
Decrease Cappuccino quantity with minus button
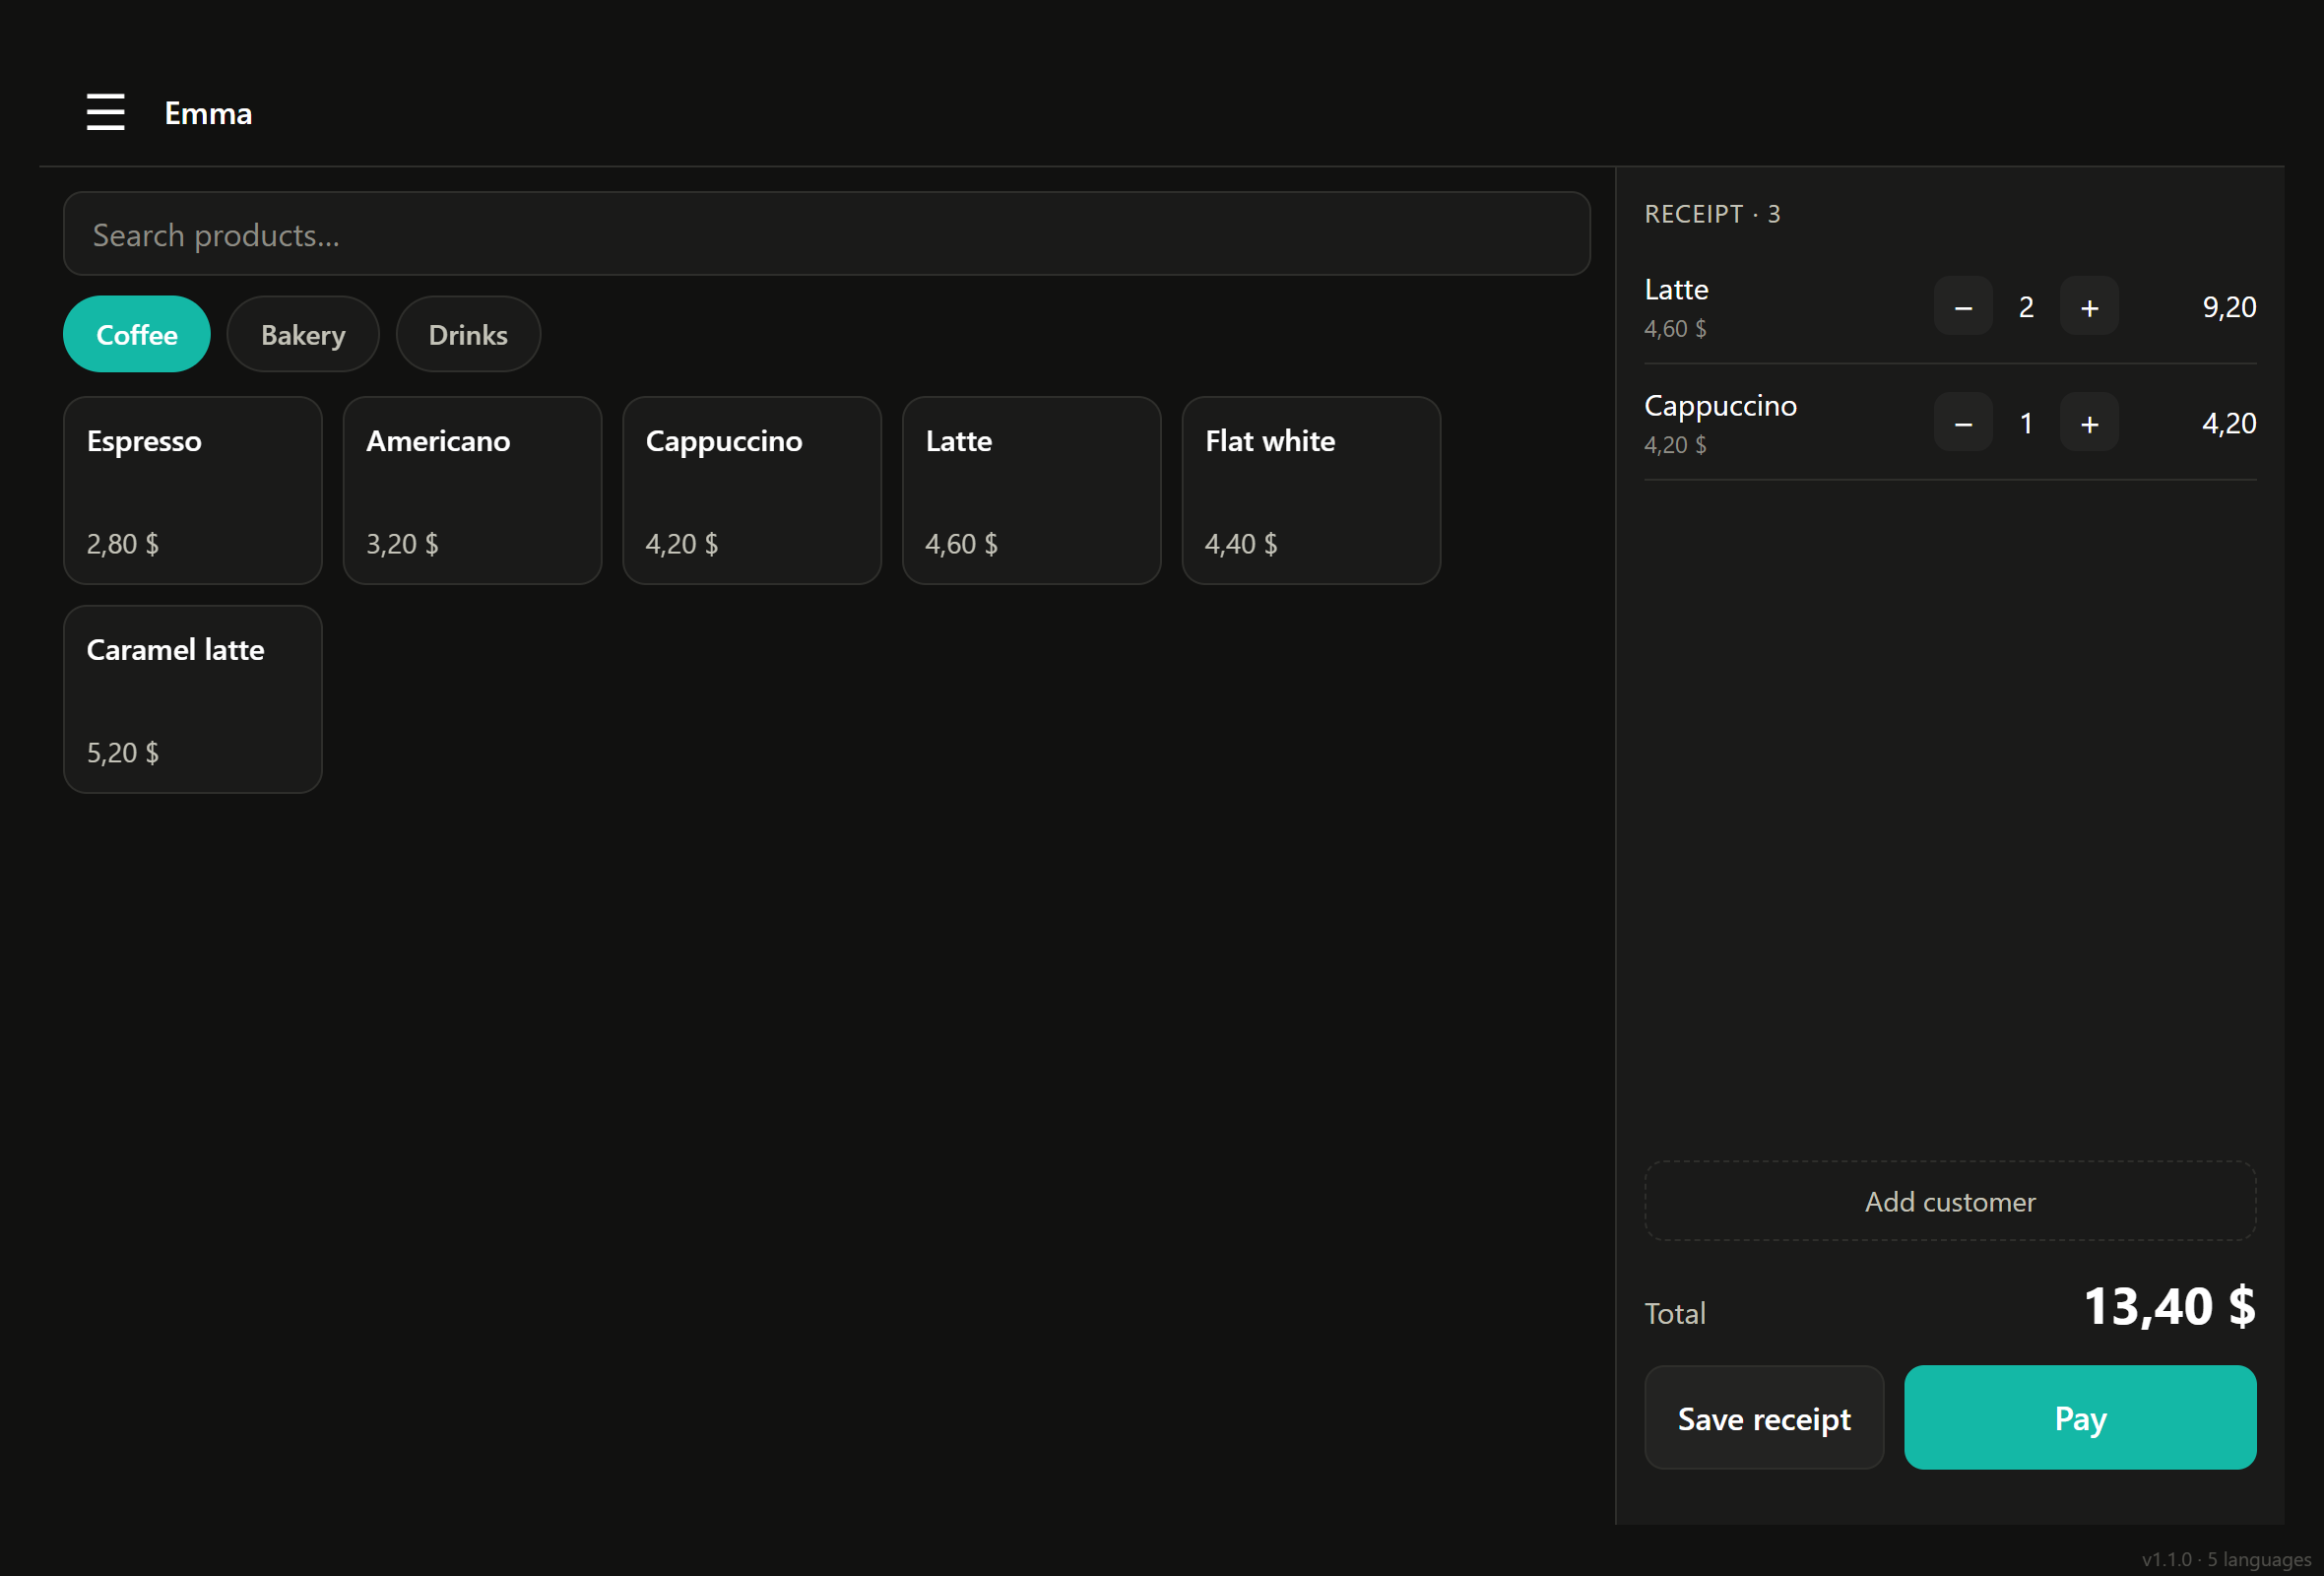[1963, 423]
